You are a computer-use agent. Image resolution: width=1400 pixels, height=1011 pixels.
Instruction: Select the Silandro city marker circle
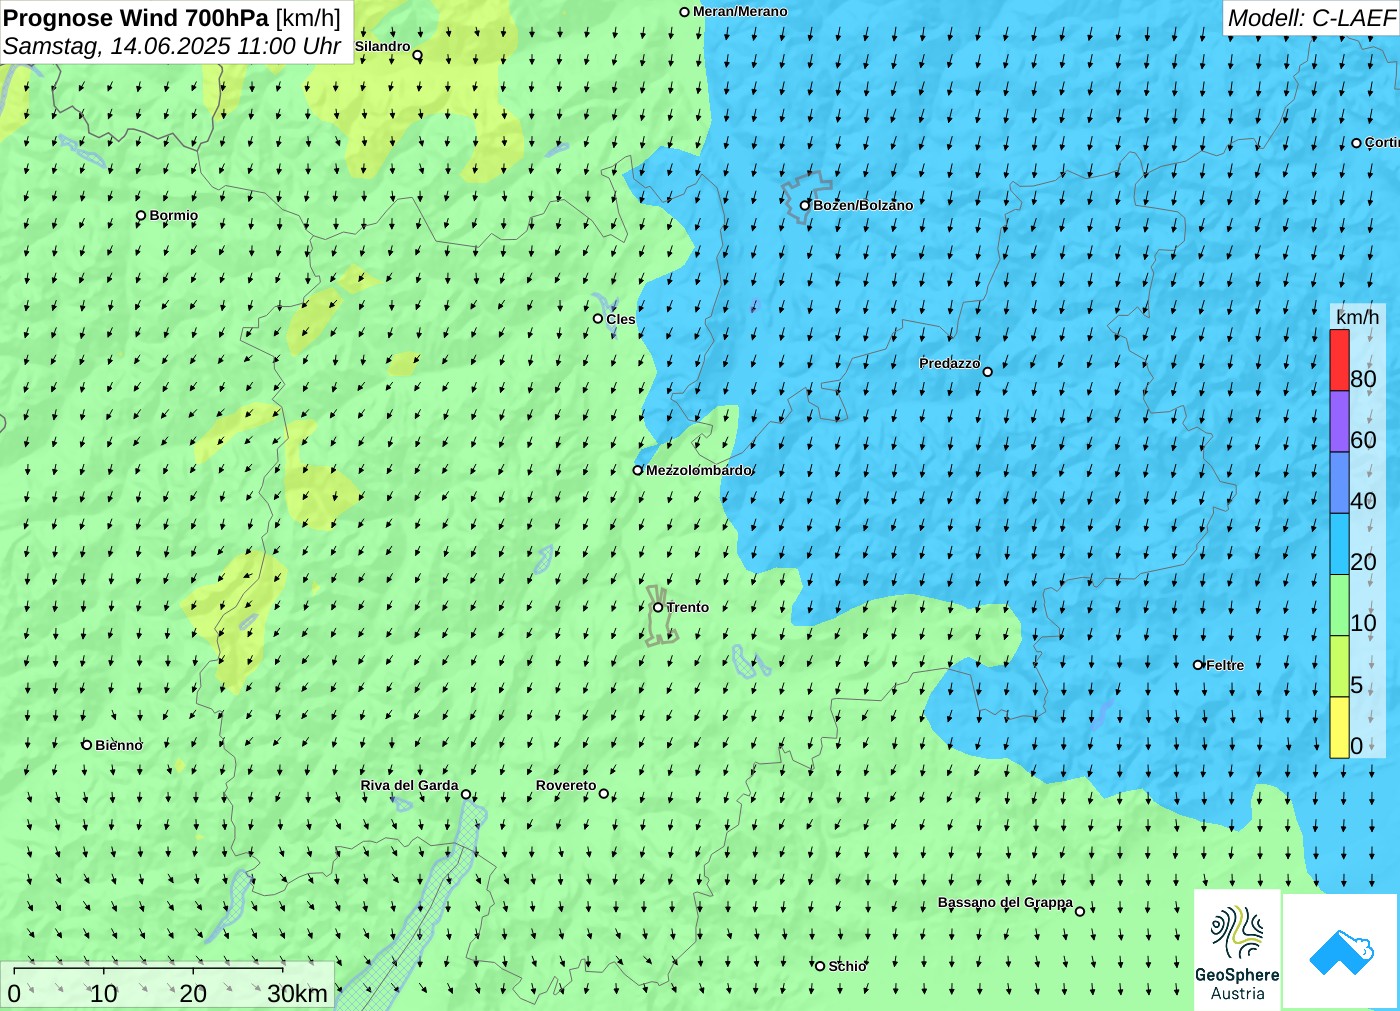pyautogui.click(x=418, y=55)
